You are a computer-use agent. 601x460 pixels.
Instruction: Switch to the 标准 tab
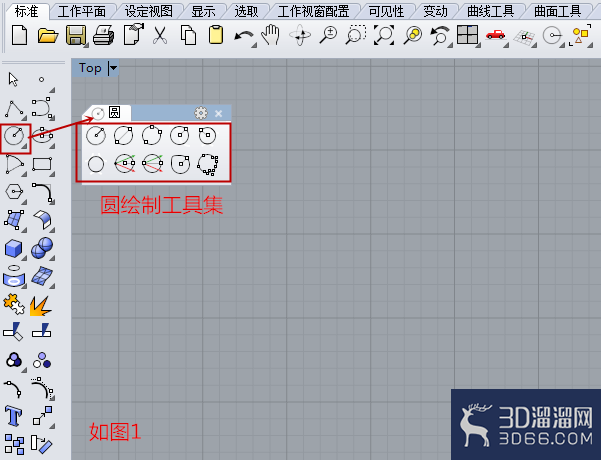[26, 12]
